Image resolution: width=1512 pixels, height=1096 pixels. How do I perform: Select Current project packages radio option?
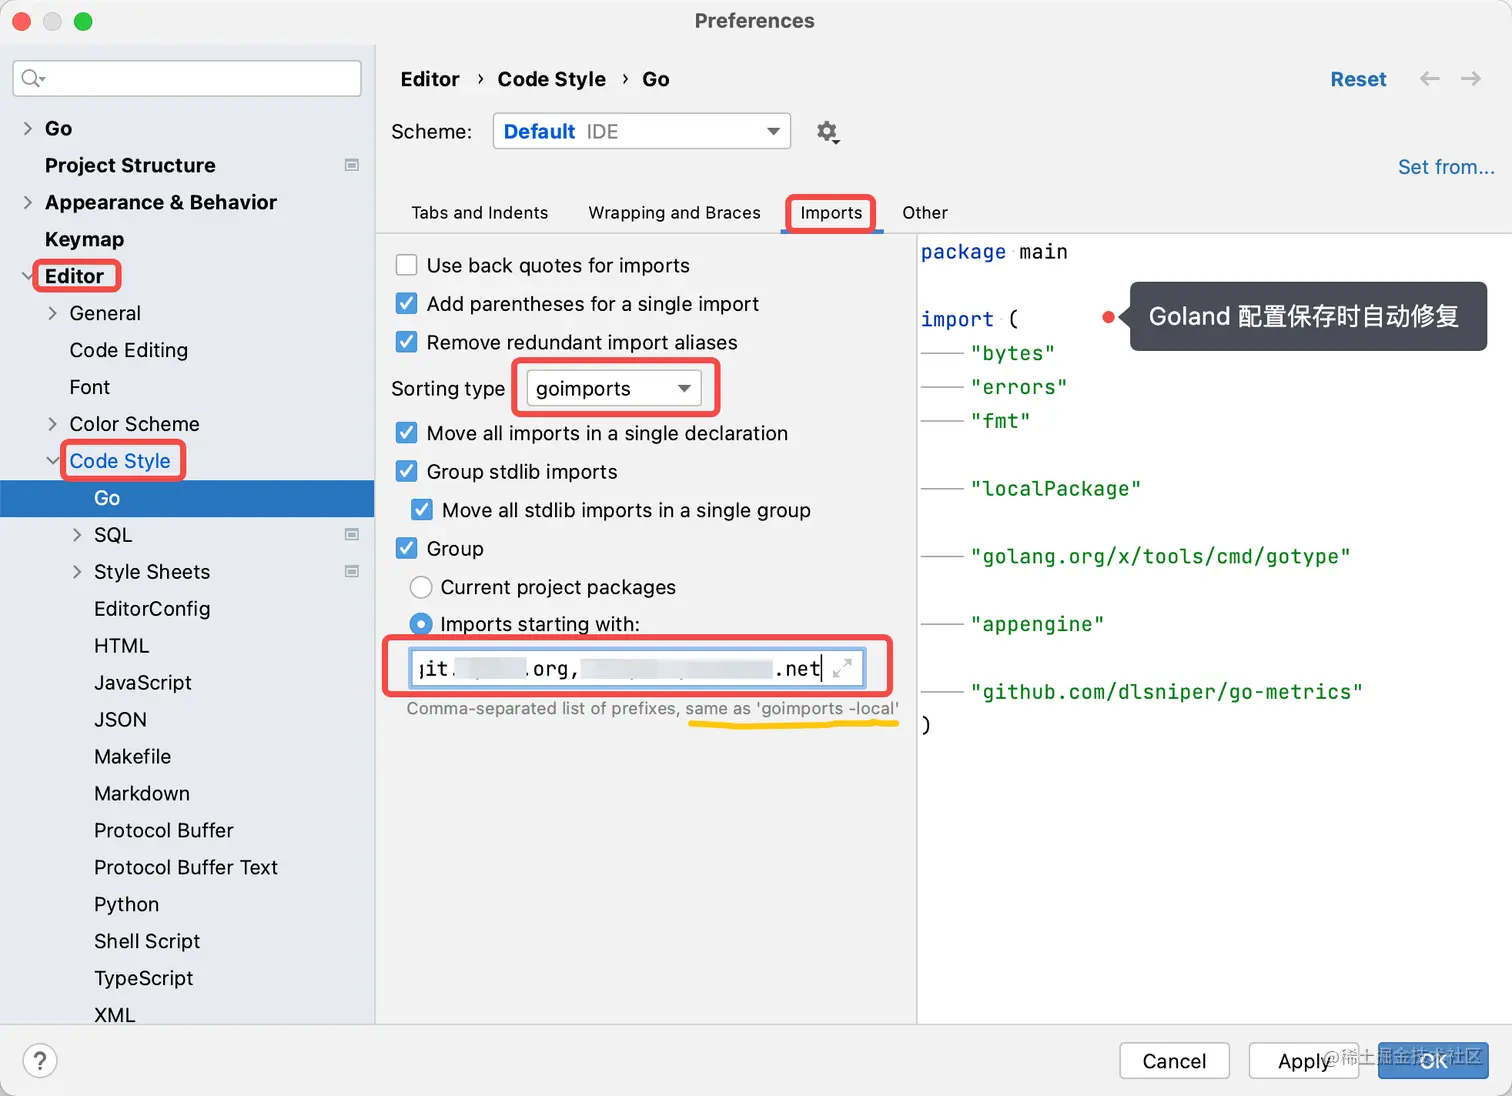pyautogui.click(x=421, y=587)
